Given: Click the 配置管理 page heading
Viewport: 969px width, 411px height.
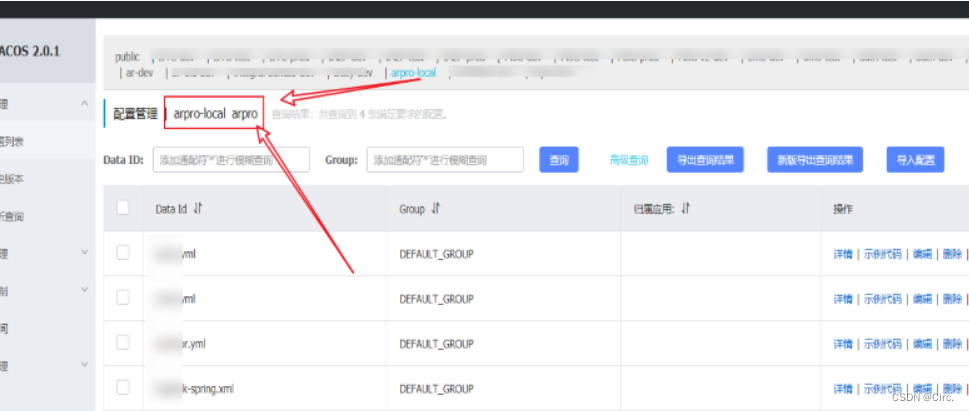Looking at the screenshot, I should (x=135, y=114).
